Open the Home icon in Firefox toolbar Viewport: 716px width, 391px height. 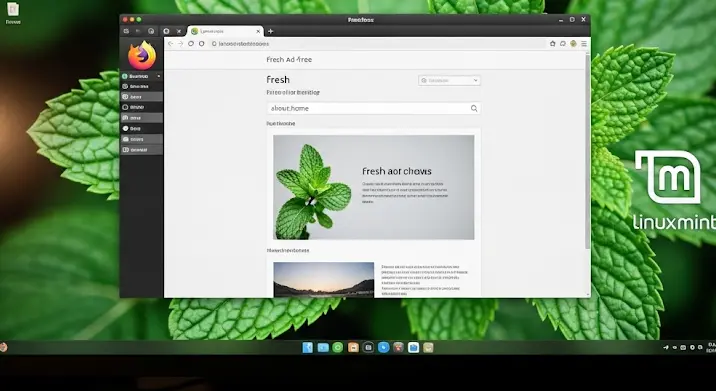pyautogui.click(x=553, y=44)
